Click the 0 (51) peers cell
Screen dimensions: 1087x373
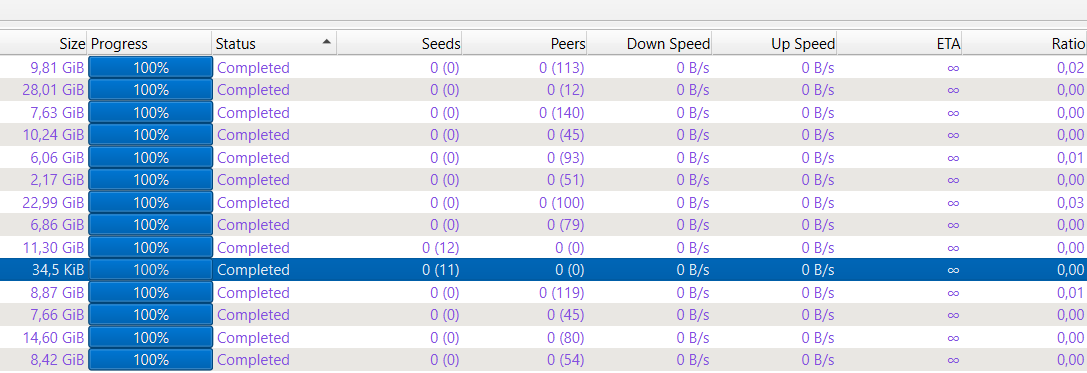tap(565, 180)
